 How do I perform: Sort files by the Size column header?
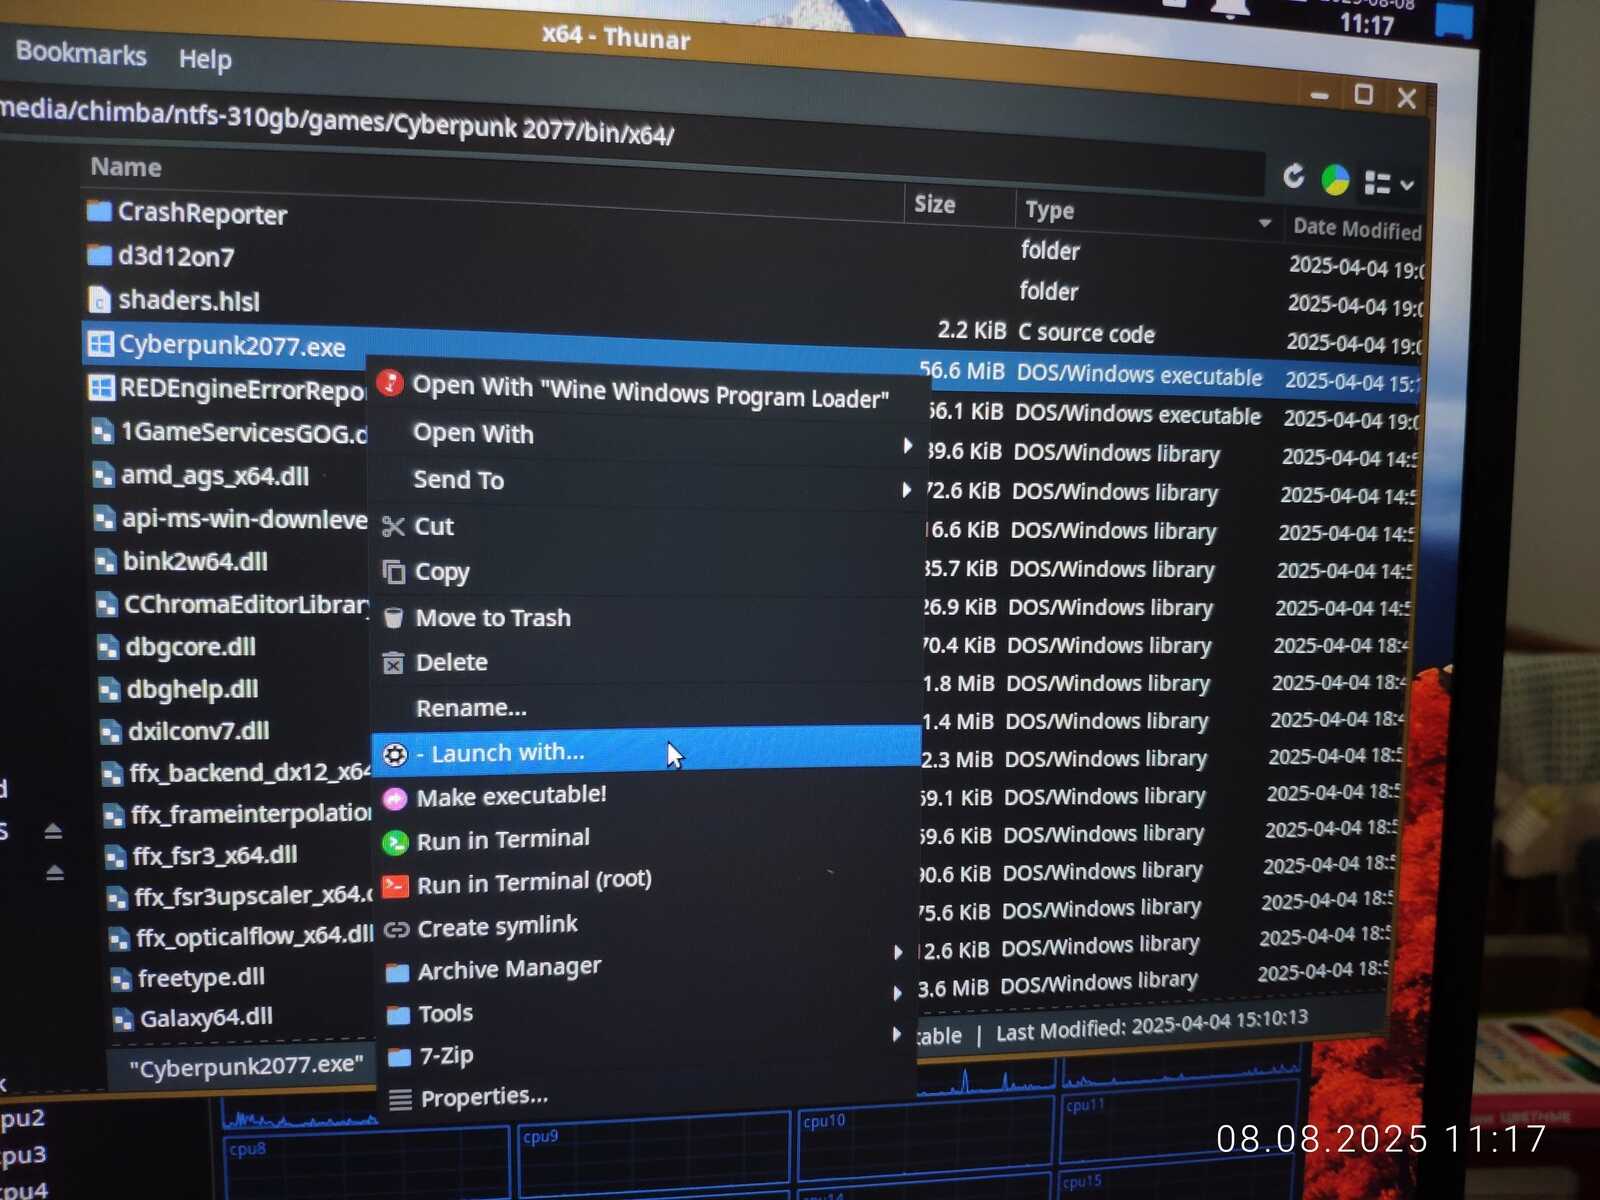click(x=935, y=204)
